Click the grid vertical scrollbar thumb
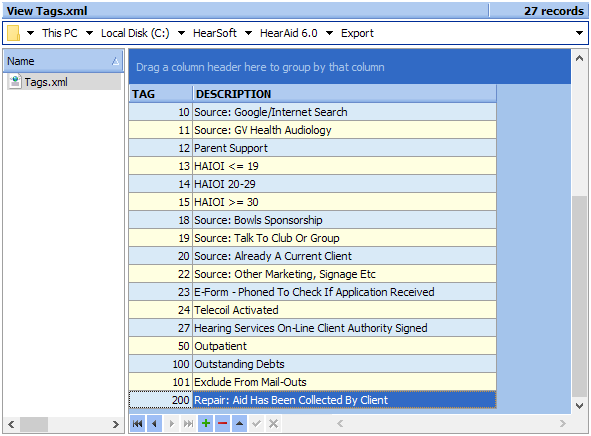591x436 pixels. point(579,296)
